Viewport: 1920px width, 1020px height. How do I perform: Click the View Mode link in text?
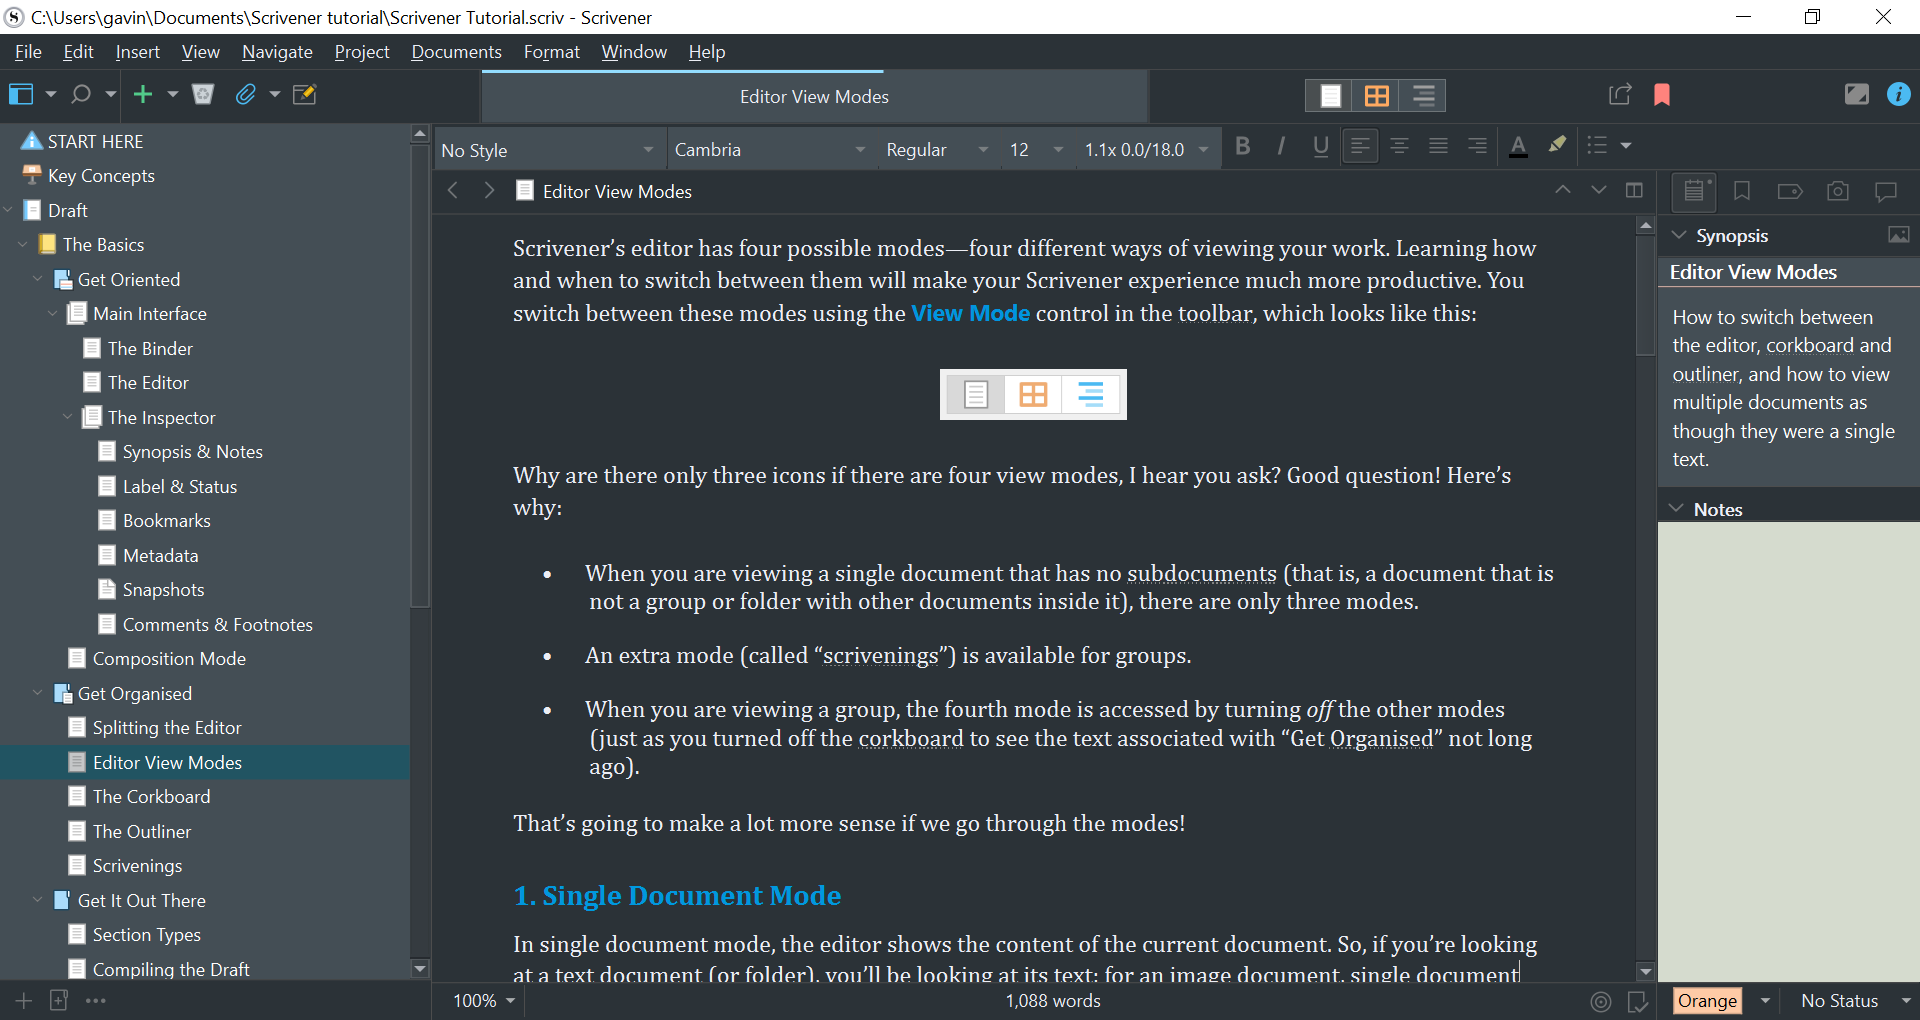[970, 313]
